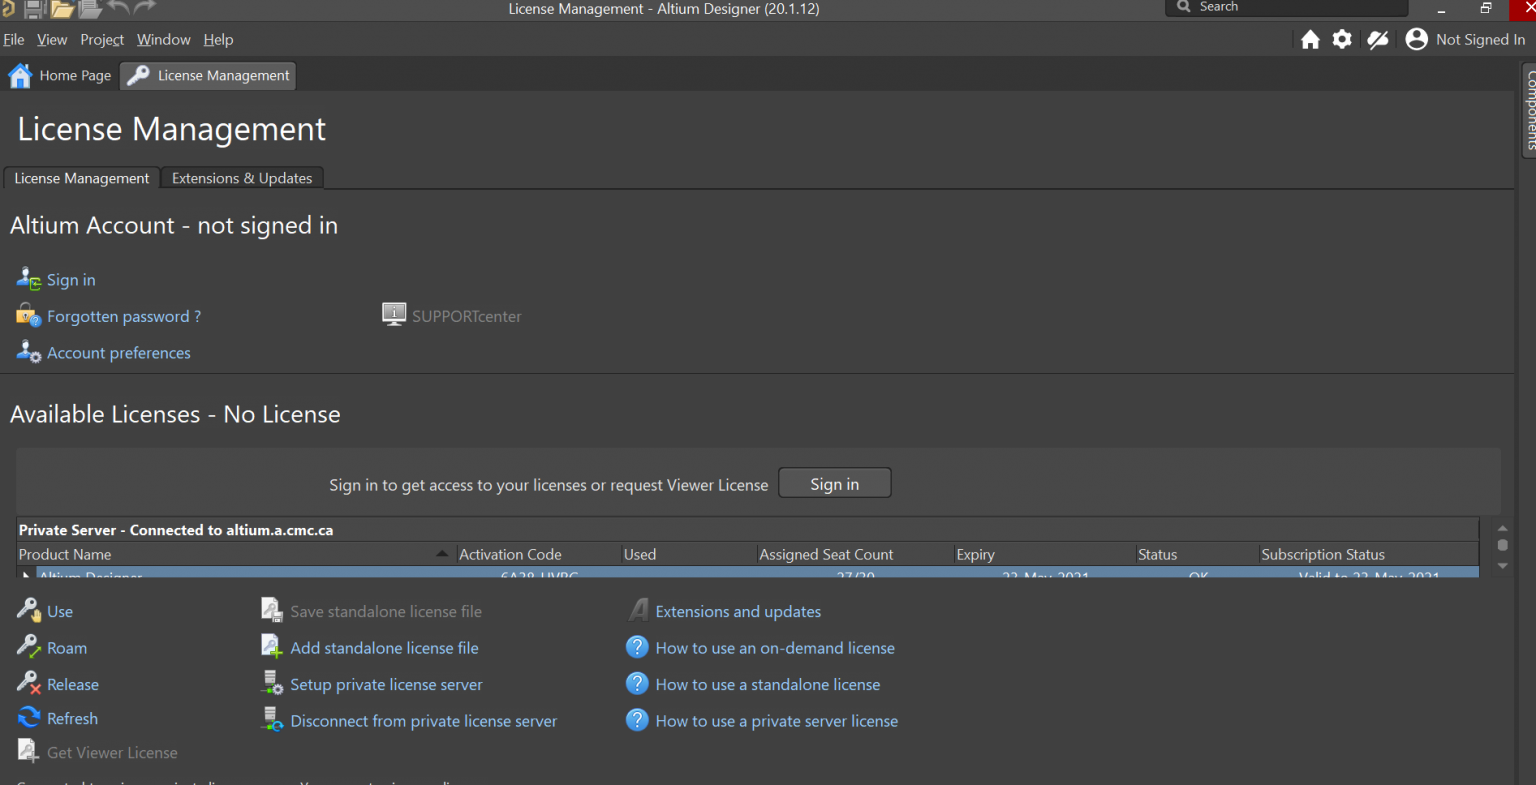Click the Altium logo icon at the top left
Image resolution: width=1536 pixels, height=785 pixels.
coord(8,9)
